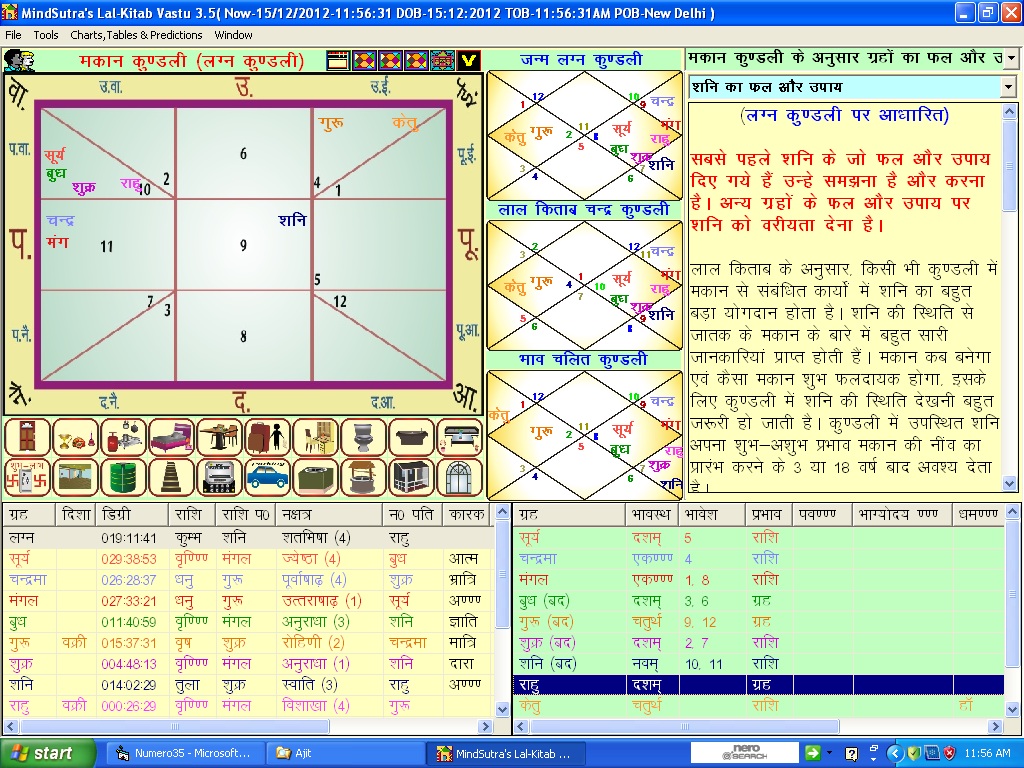Click the डिग्री column header

pos(133,515)
